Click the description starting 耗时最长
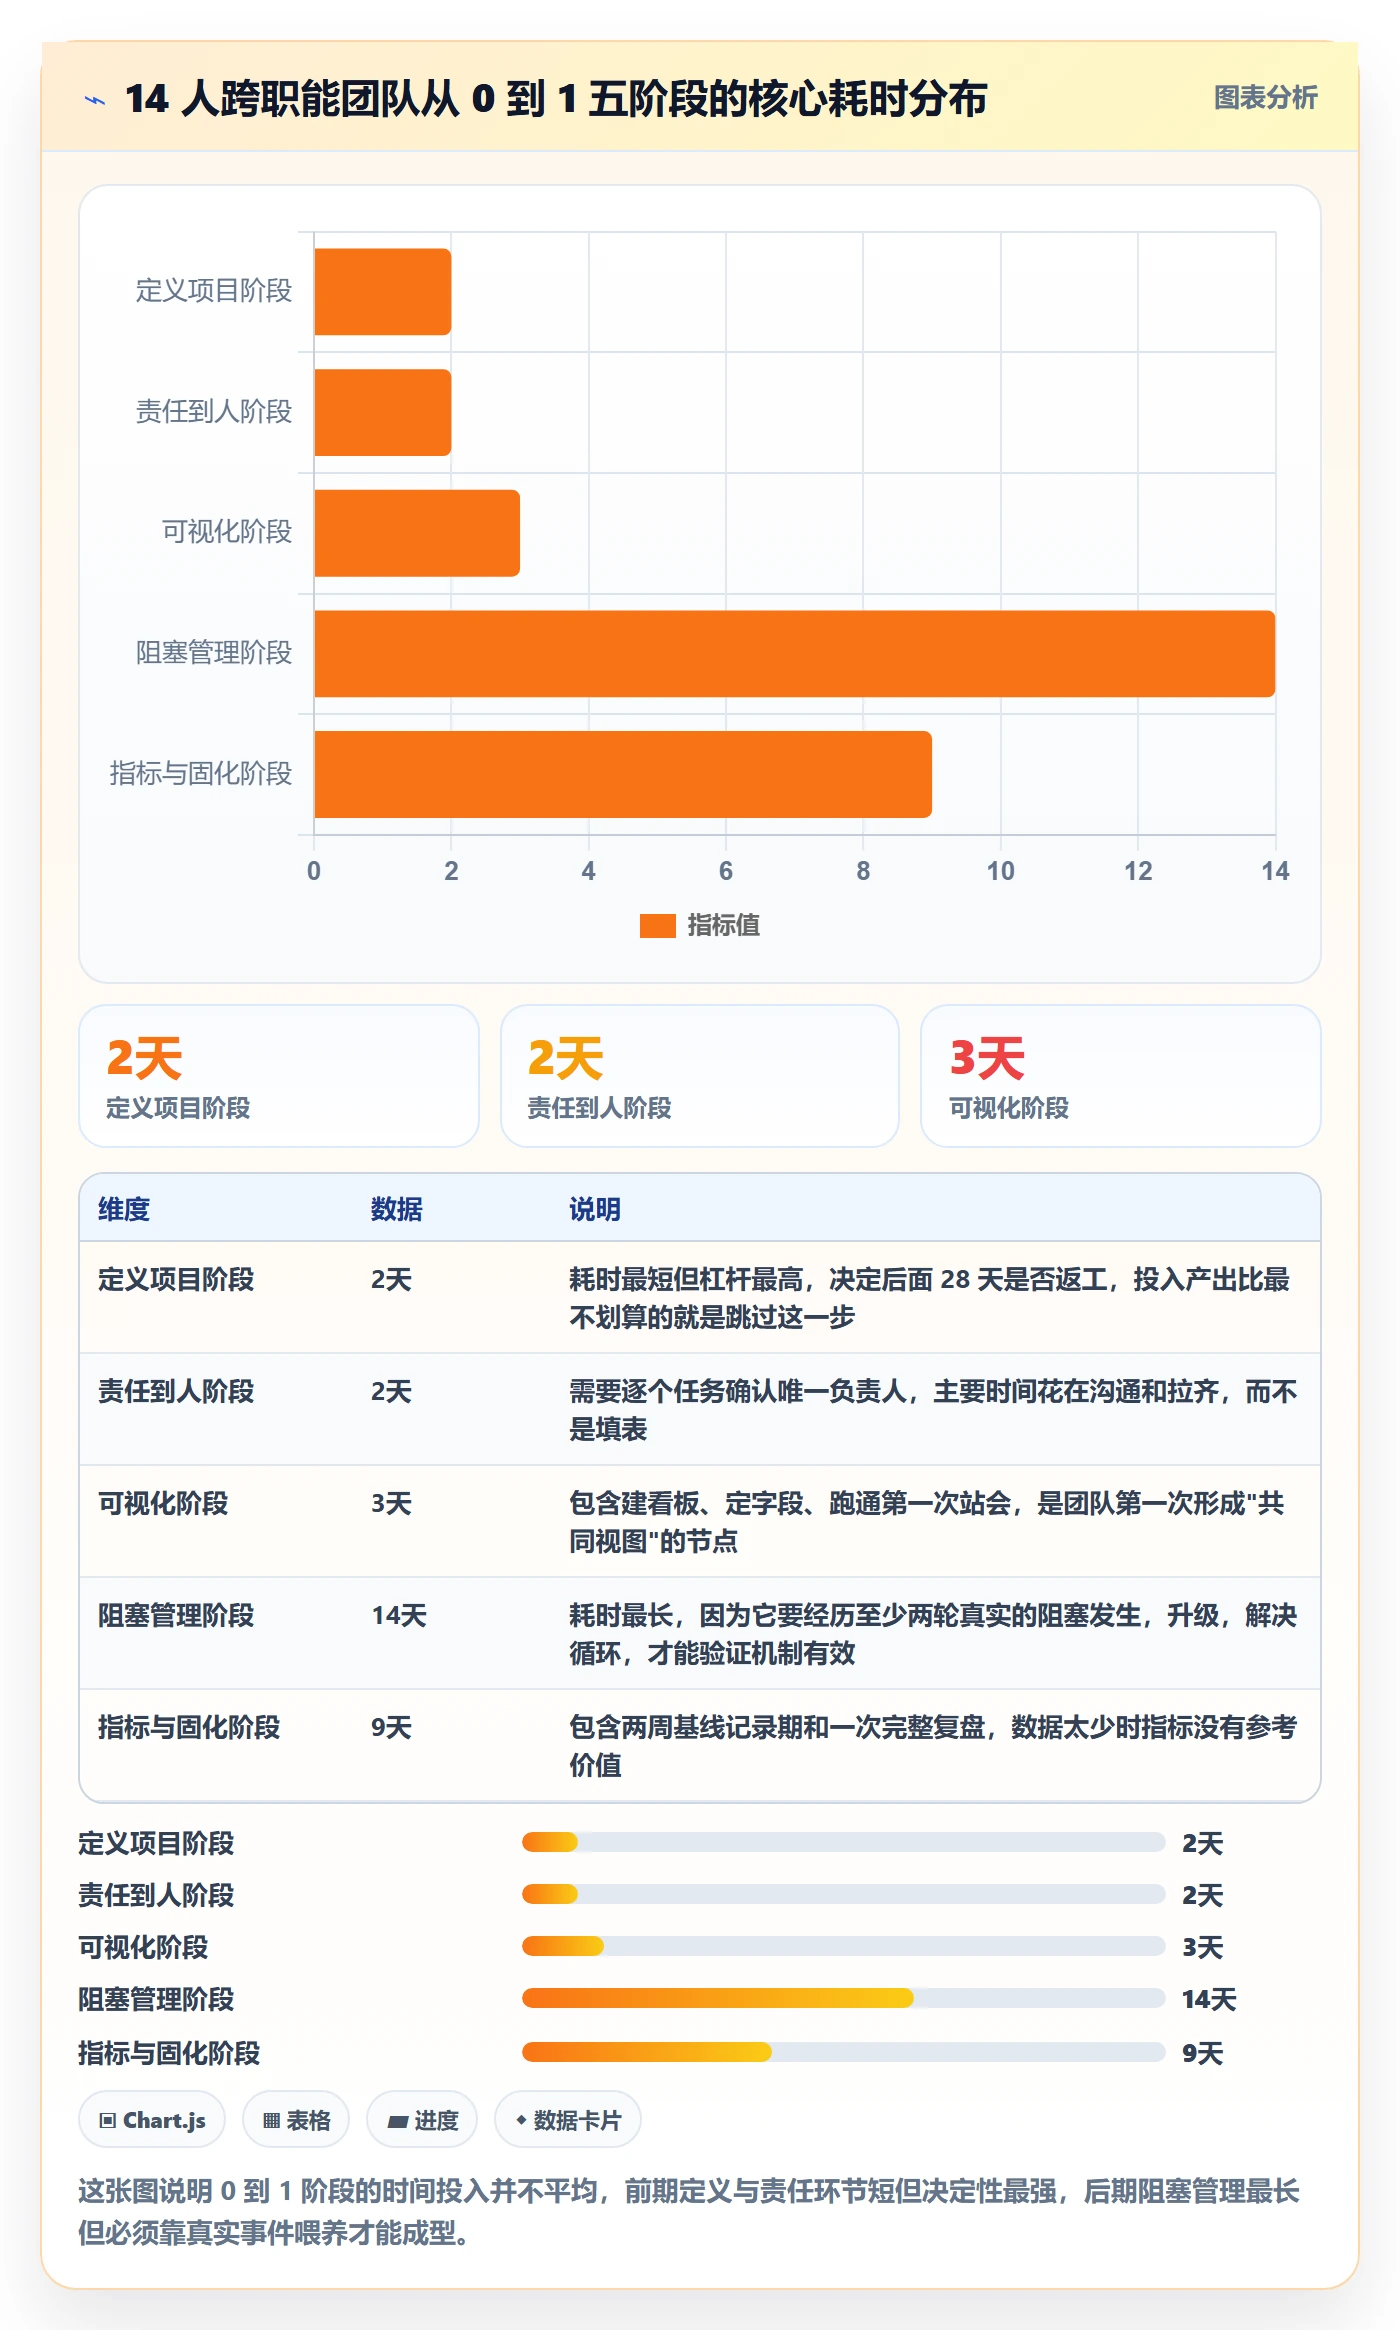The height and width of the screenshot is (2330, 1400). point(933,1634)
